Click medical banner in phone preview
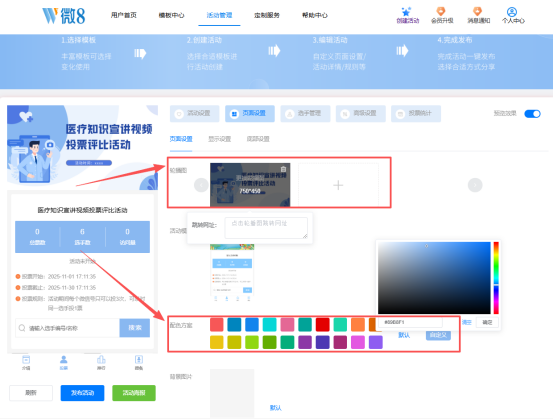 coord(82,147)
